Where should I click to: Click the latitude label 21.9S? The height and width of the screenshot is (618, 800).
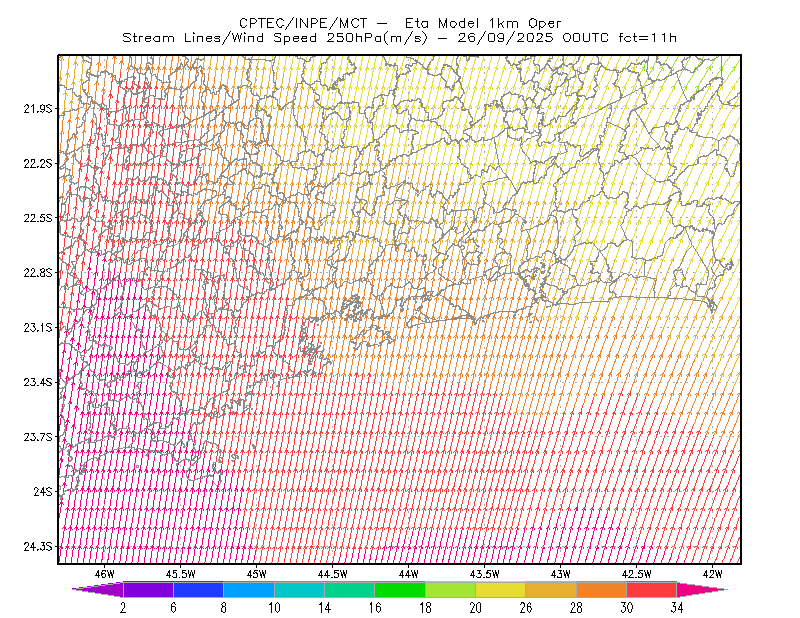pos(38,109)
